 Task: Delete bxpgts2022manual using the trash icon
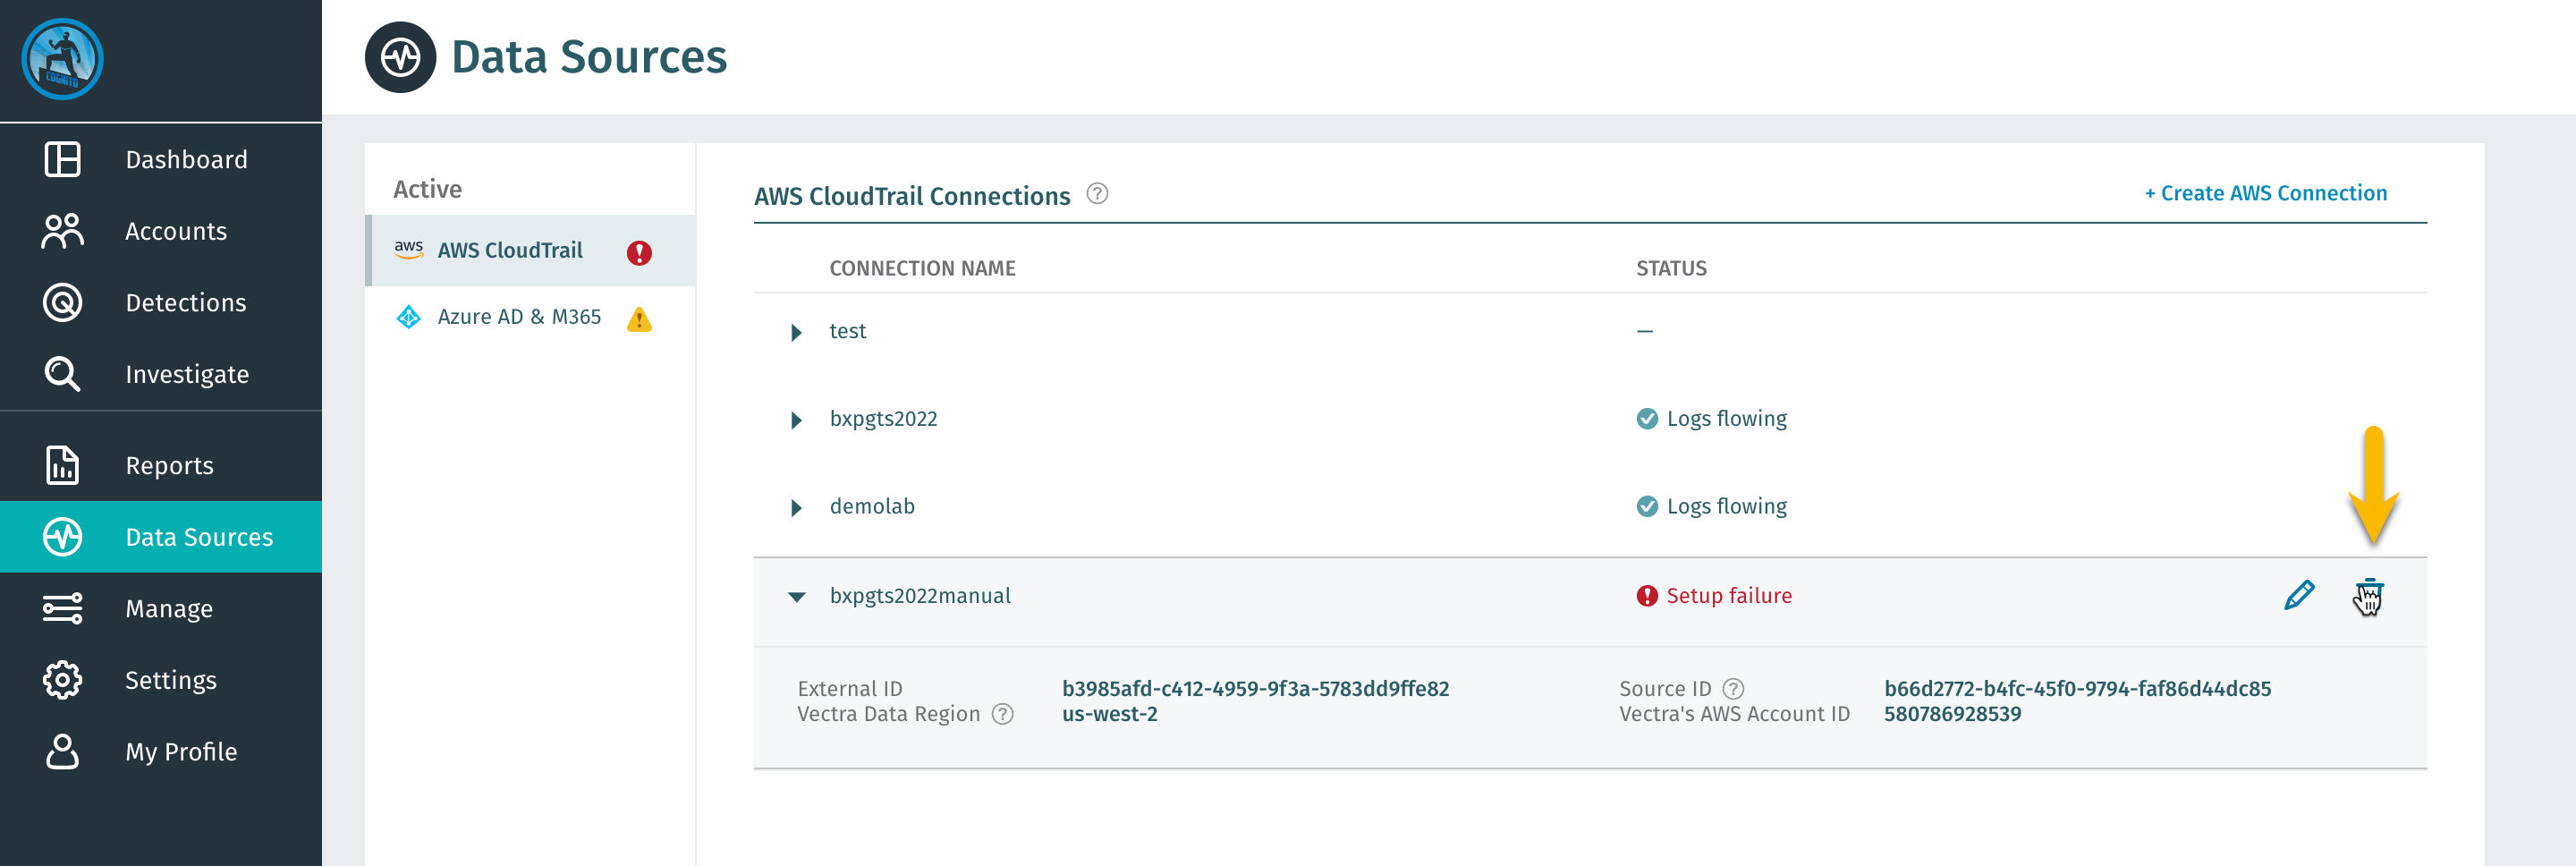click(x=2368, y=595)
